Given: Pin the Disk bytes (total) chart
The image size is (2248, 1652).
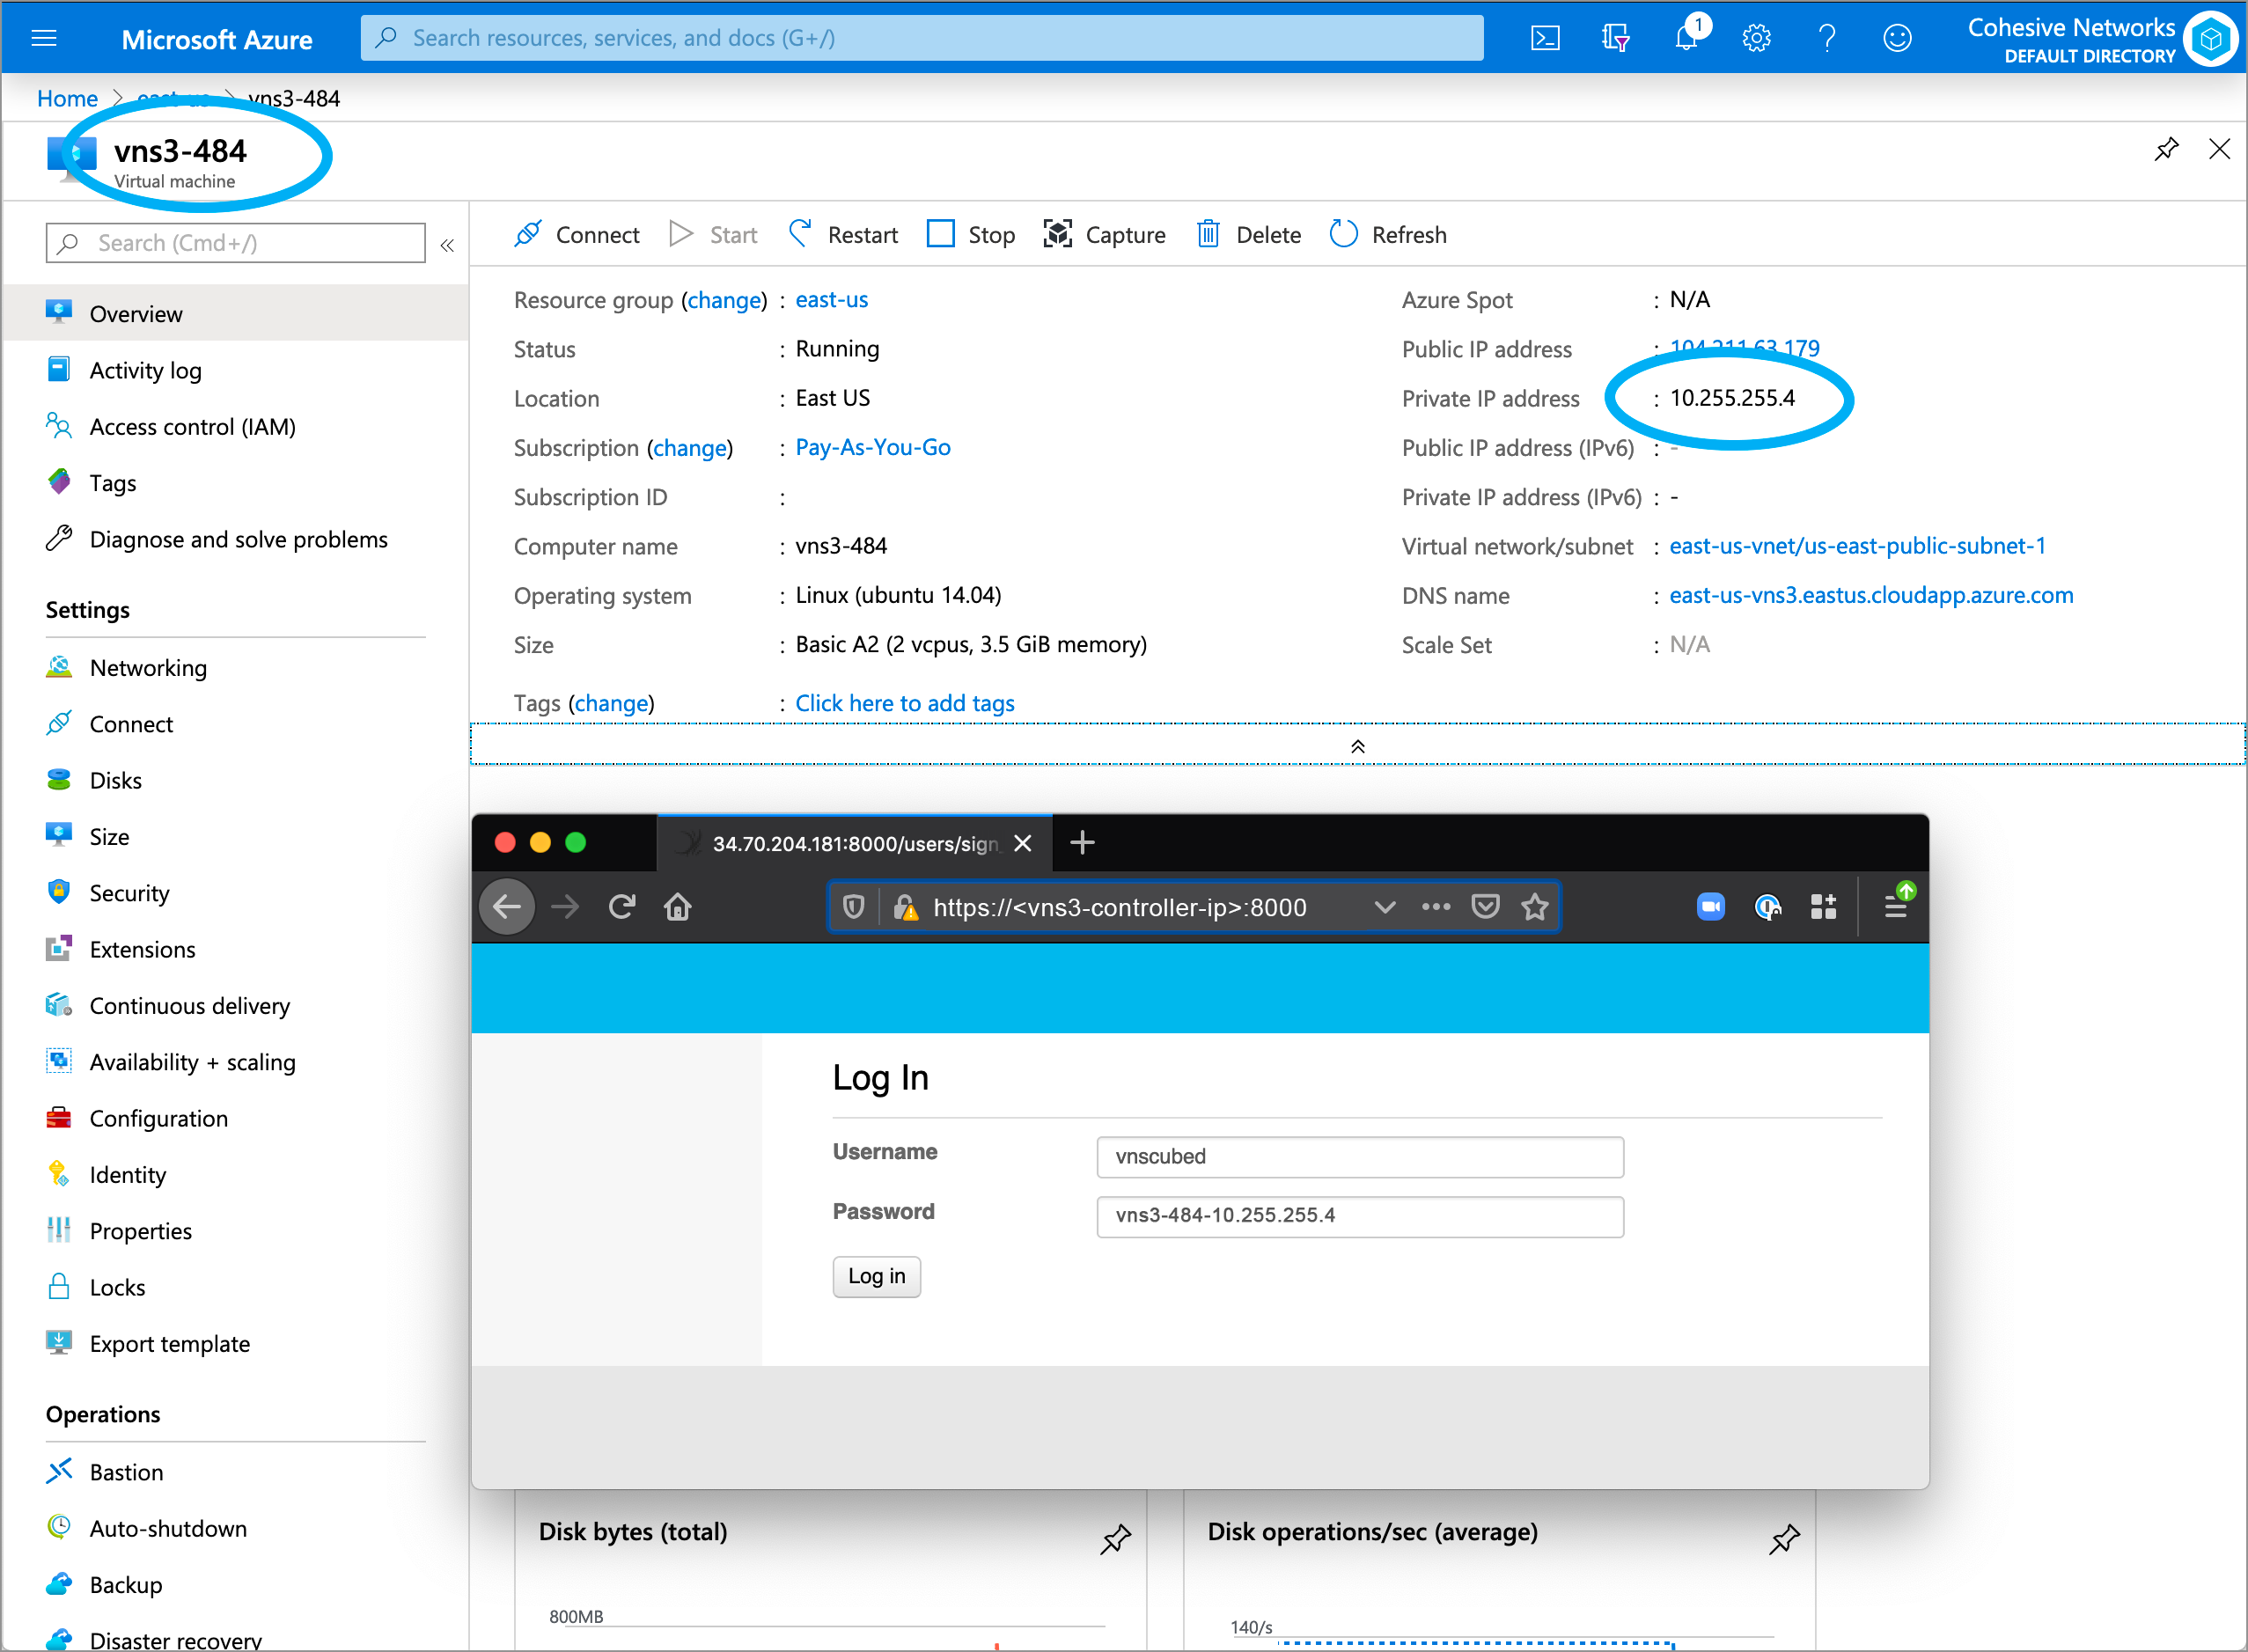Looking at the screenshot, I should point(1115,1538).
